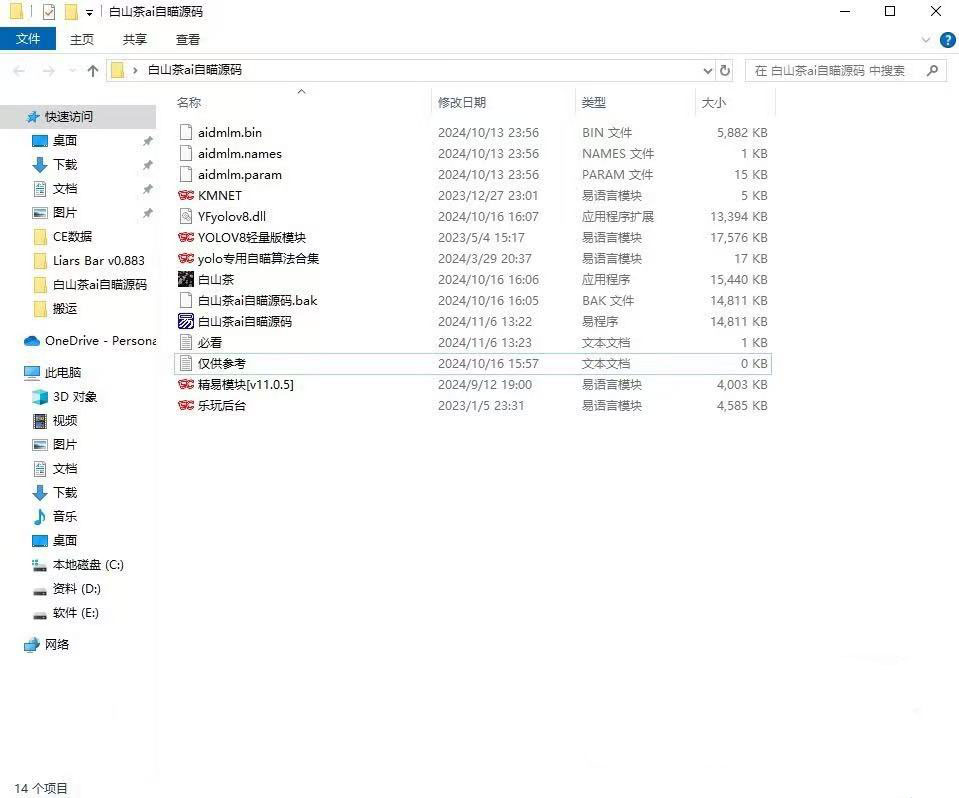Select the aidmlm.bin file icon
The width and height of the screenshot is (959, 798).
click(x=186, y=133)
